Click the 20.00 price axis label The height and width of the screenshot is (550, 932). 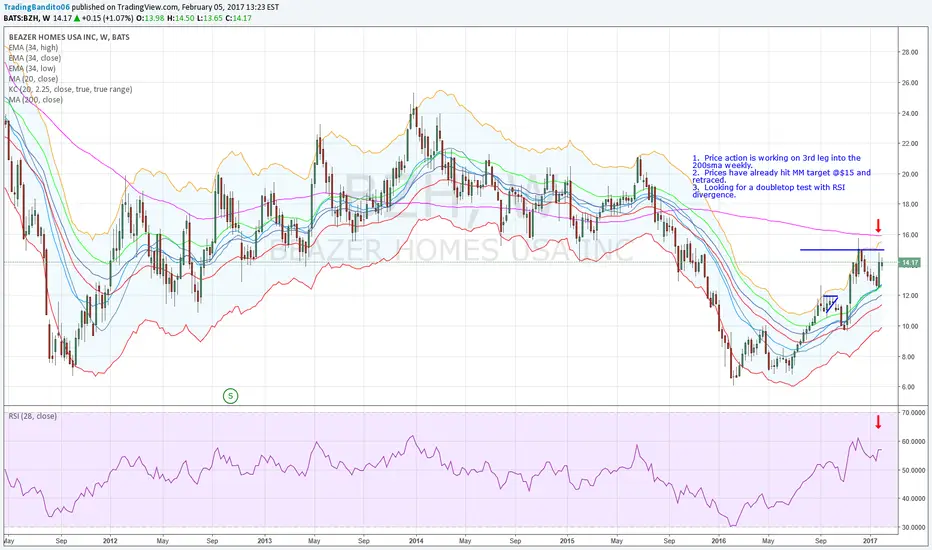[x=910, y=174]
